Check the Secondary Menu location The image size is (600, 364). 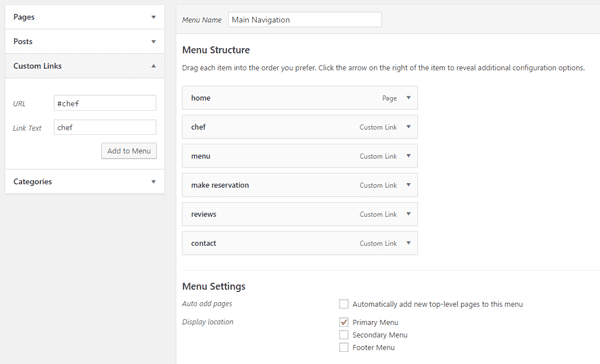(x=344, y=335)
